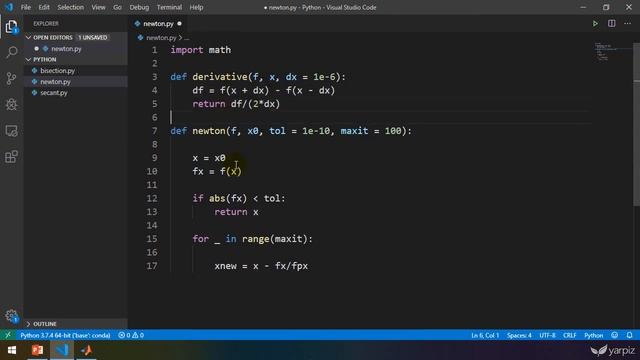This screenshot has height=360, width=640.
Task: Open the Debug view in activity bar
Action: point(11,104)
